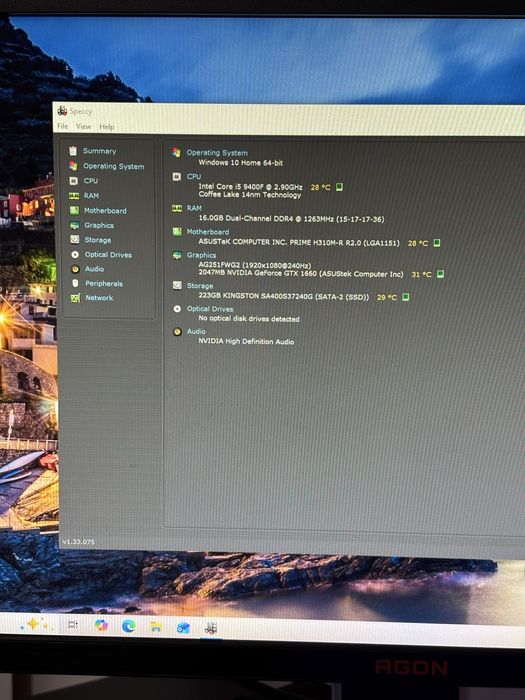The width and height of the screenshot is (525, 700).
Task: Open the CPU heading link in summary
Action: (x=194, y=176)
